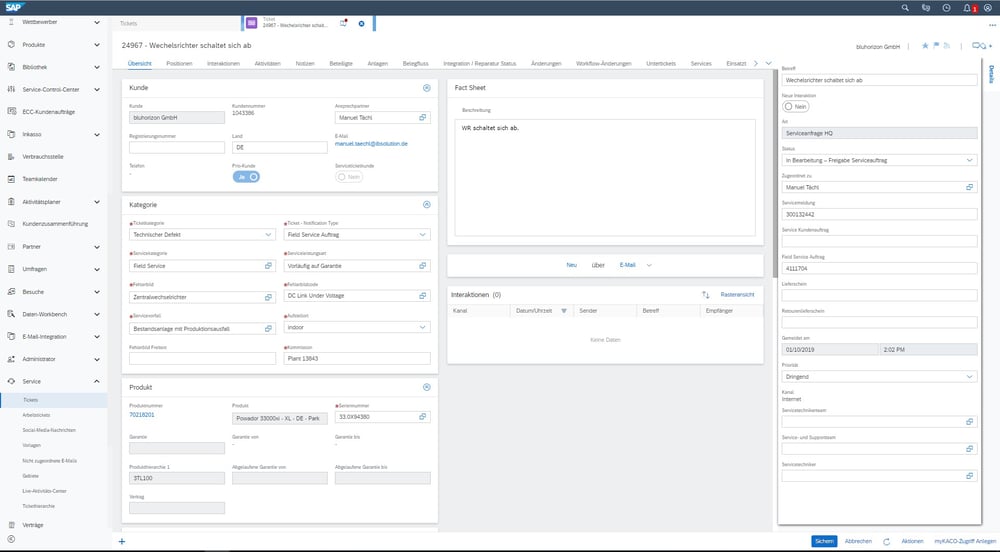Image resolution: width=1000 pixels, height=552 pixels.
Task: Click the Abbrechen button
Action: point(858,541)
